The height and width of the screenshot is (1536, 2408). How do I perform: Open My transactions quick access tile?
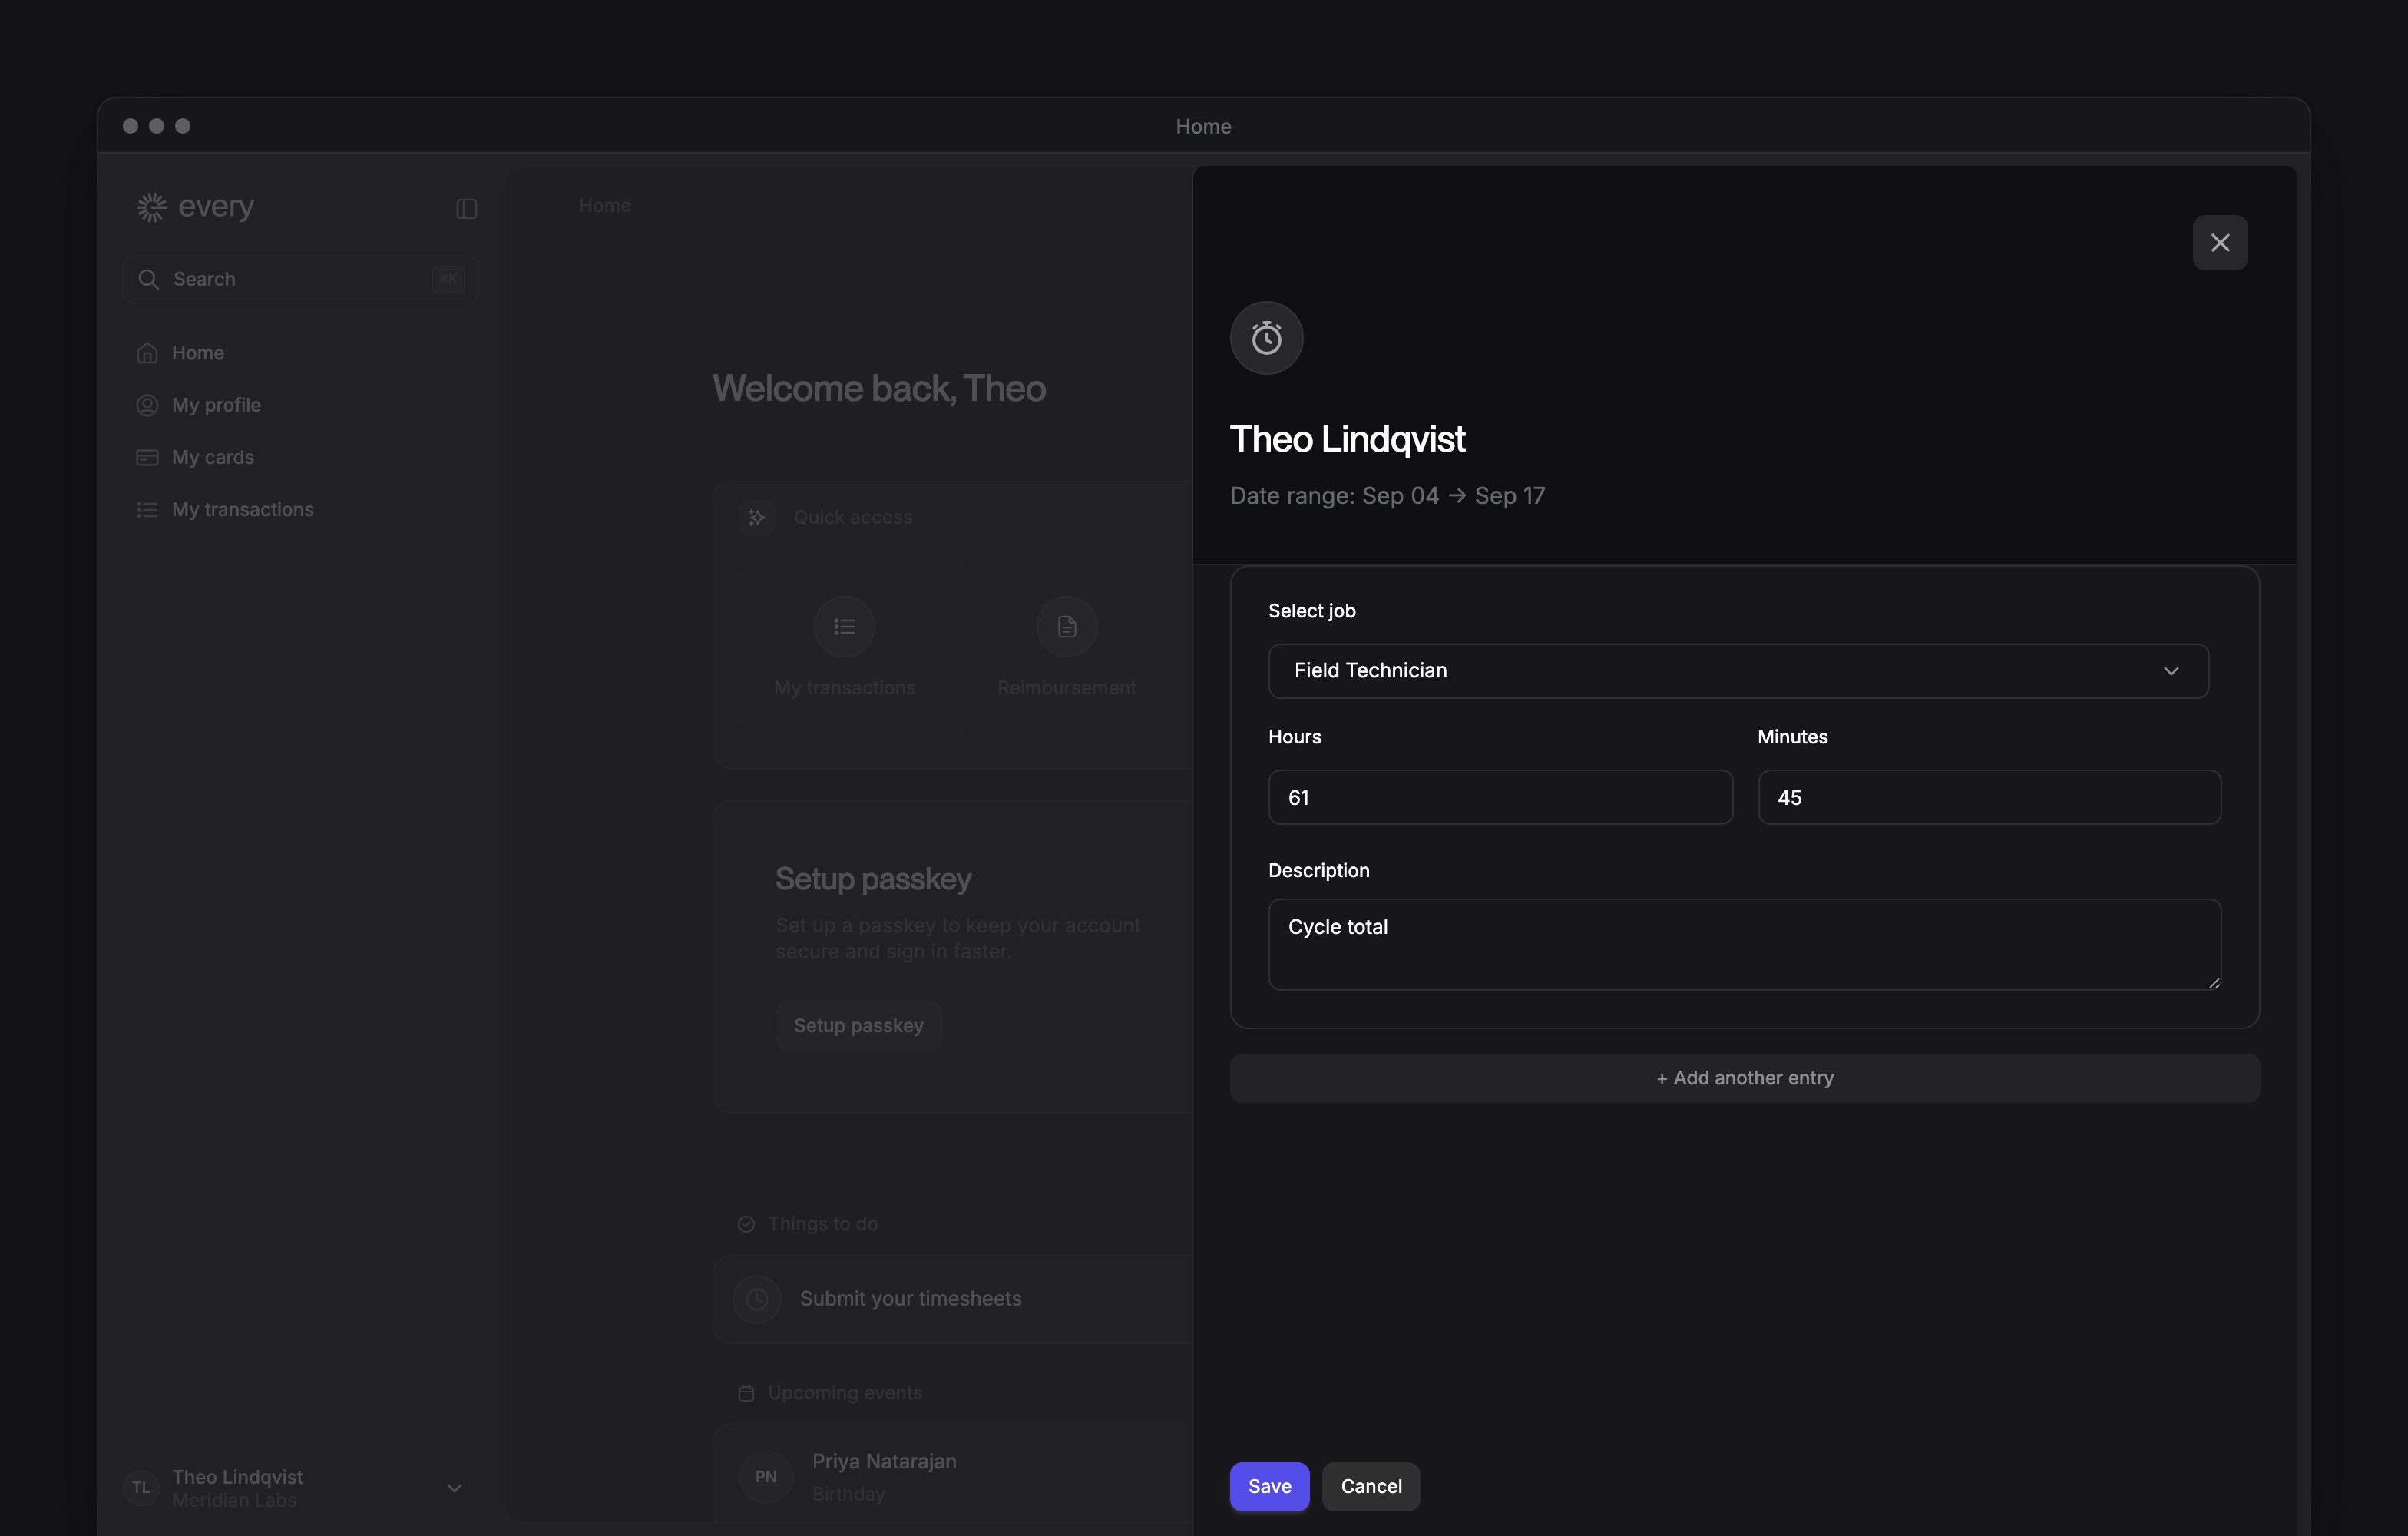(x=844, y=648)
